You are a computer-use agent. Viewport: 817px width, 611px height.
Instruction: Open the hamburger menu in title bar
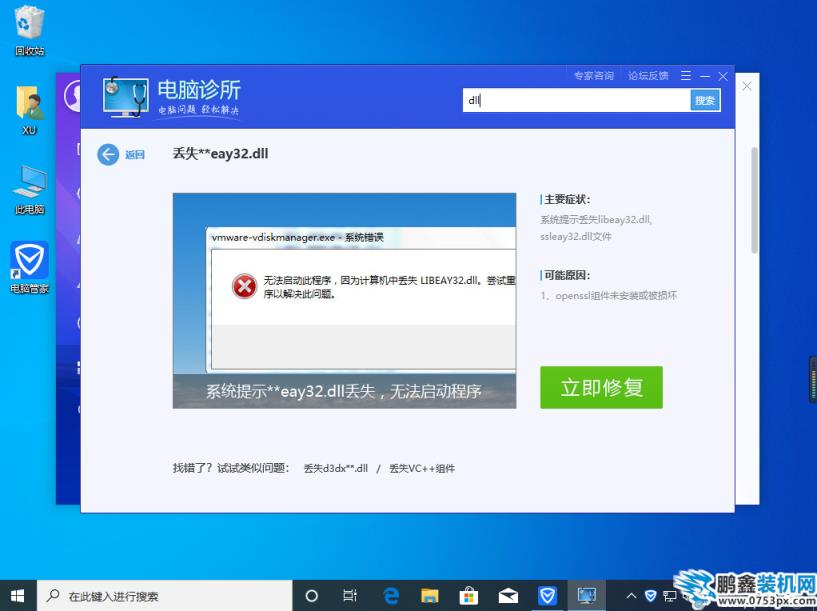[686, 76]
